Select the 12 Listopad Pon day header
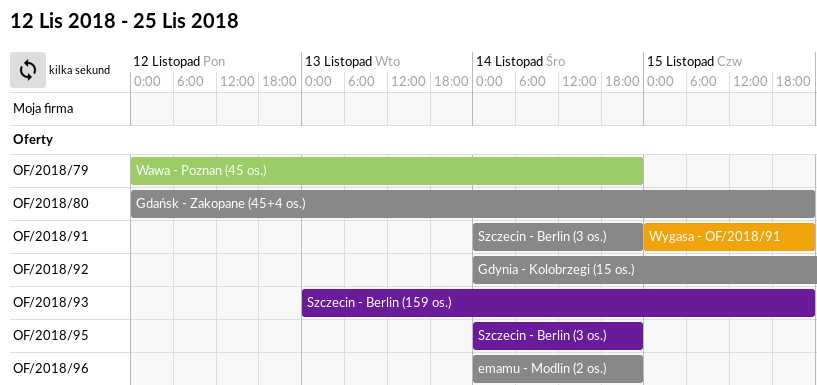 179,61
